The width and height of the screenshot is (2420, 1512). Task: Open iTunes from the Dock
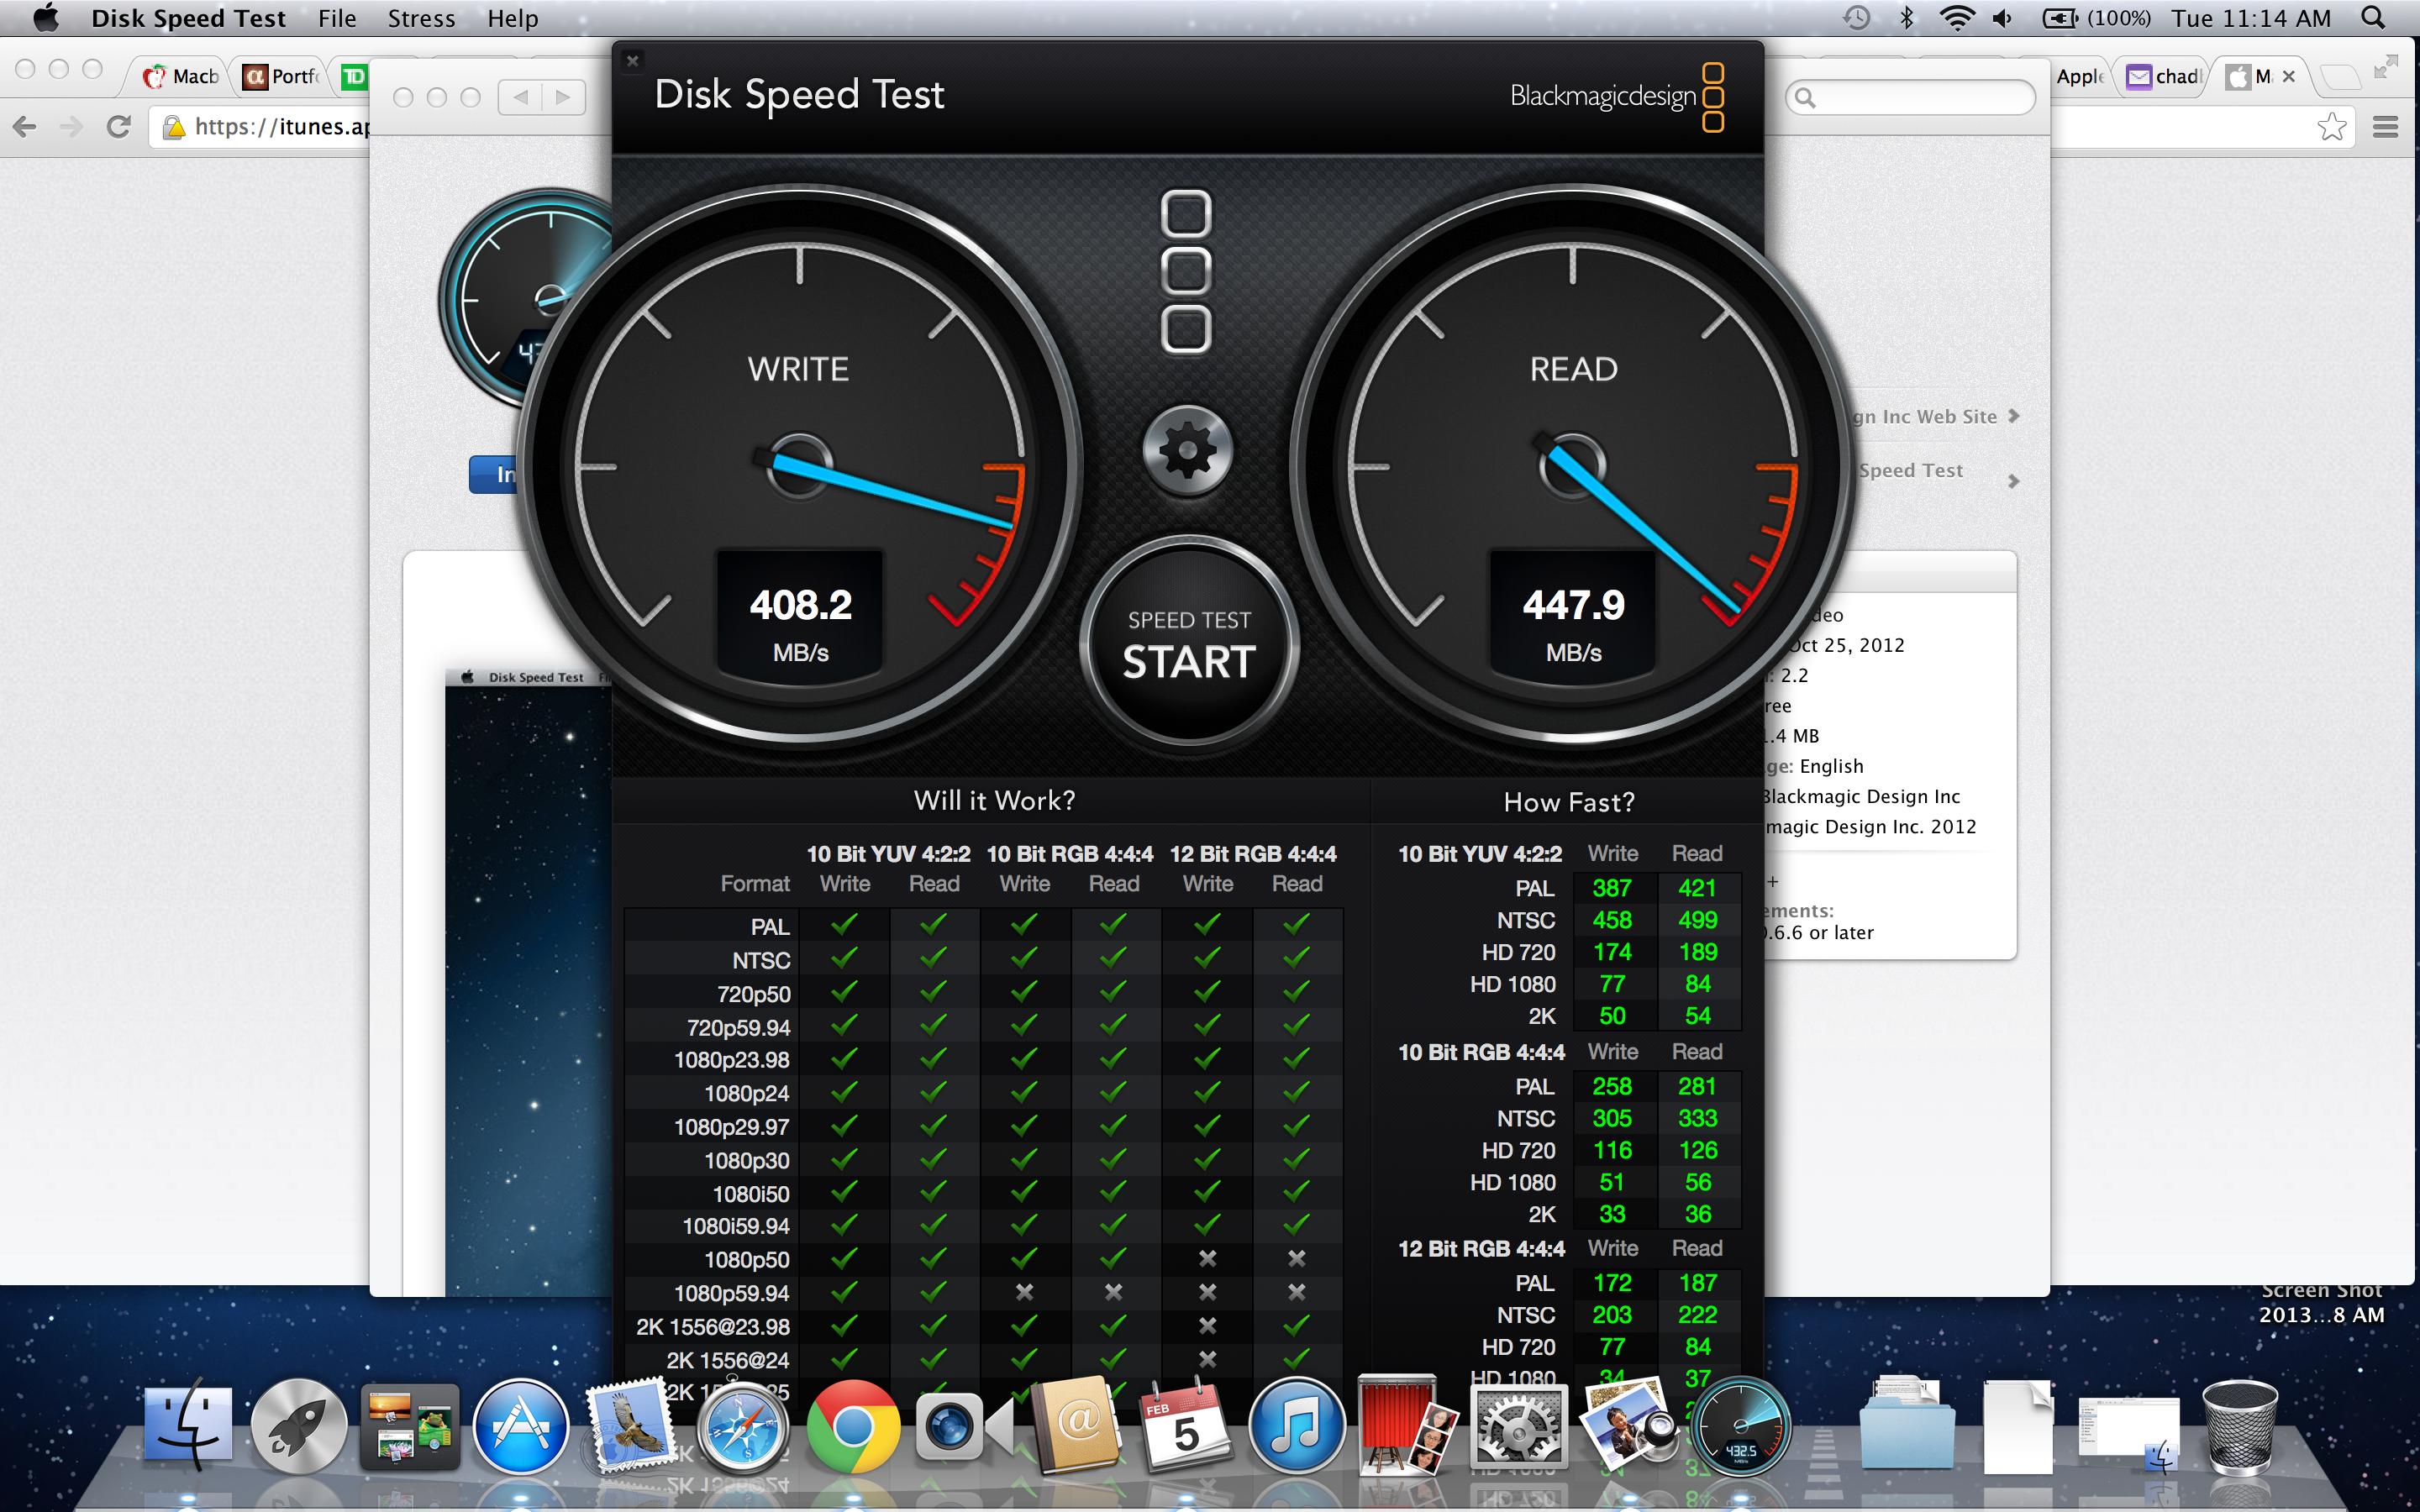(1297, 1427)
